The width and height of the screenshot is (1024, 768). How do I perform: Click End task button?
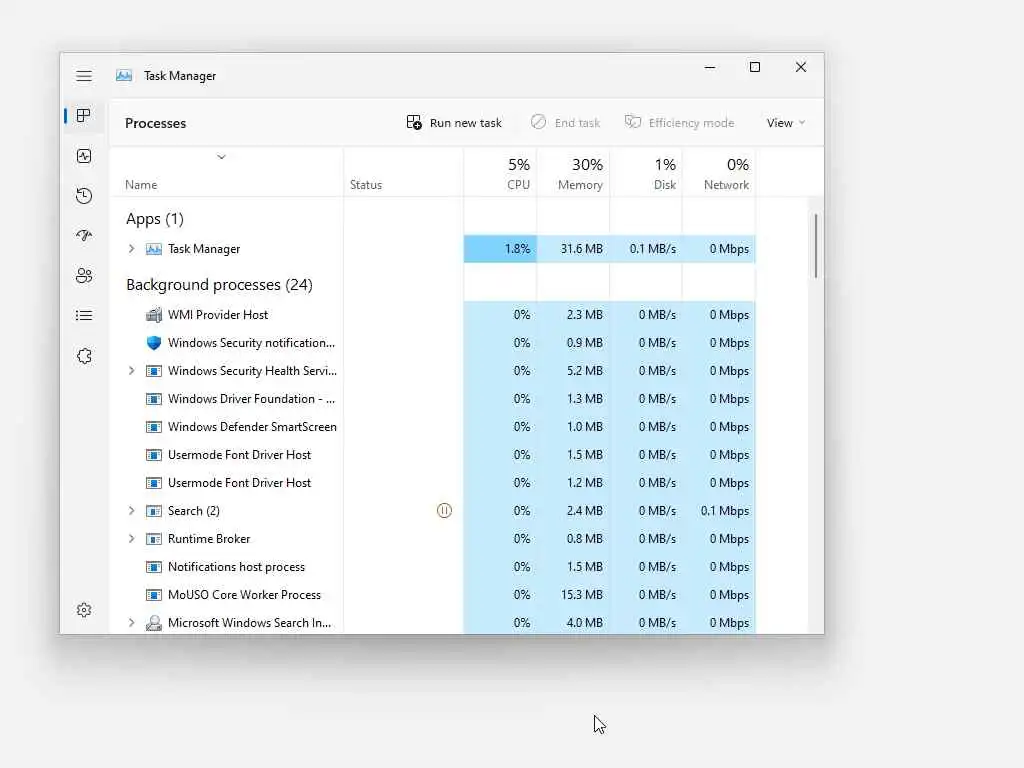565,123
